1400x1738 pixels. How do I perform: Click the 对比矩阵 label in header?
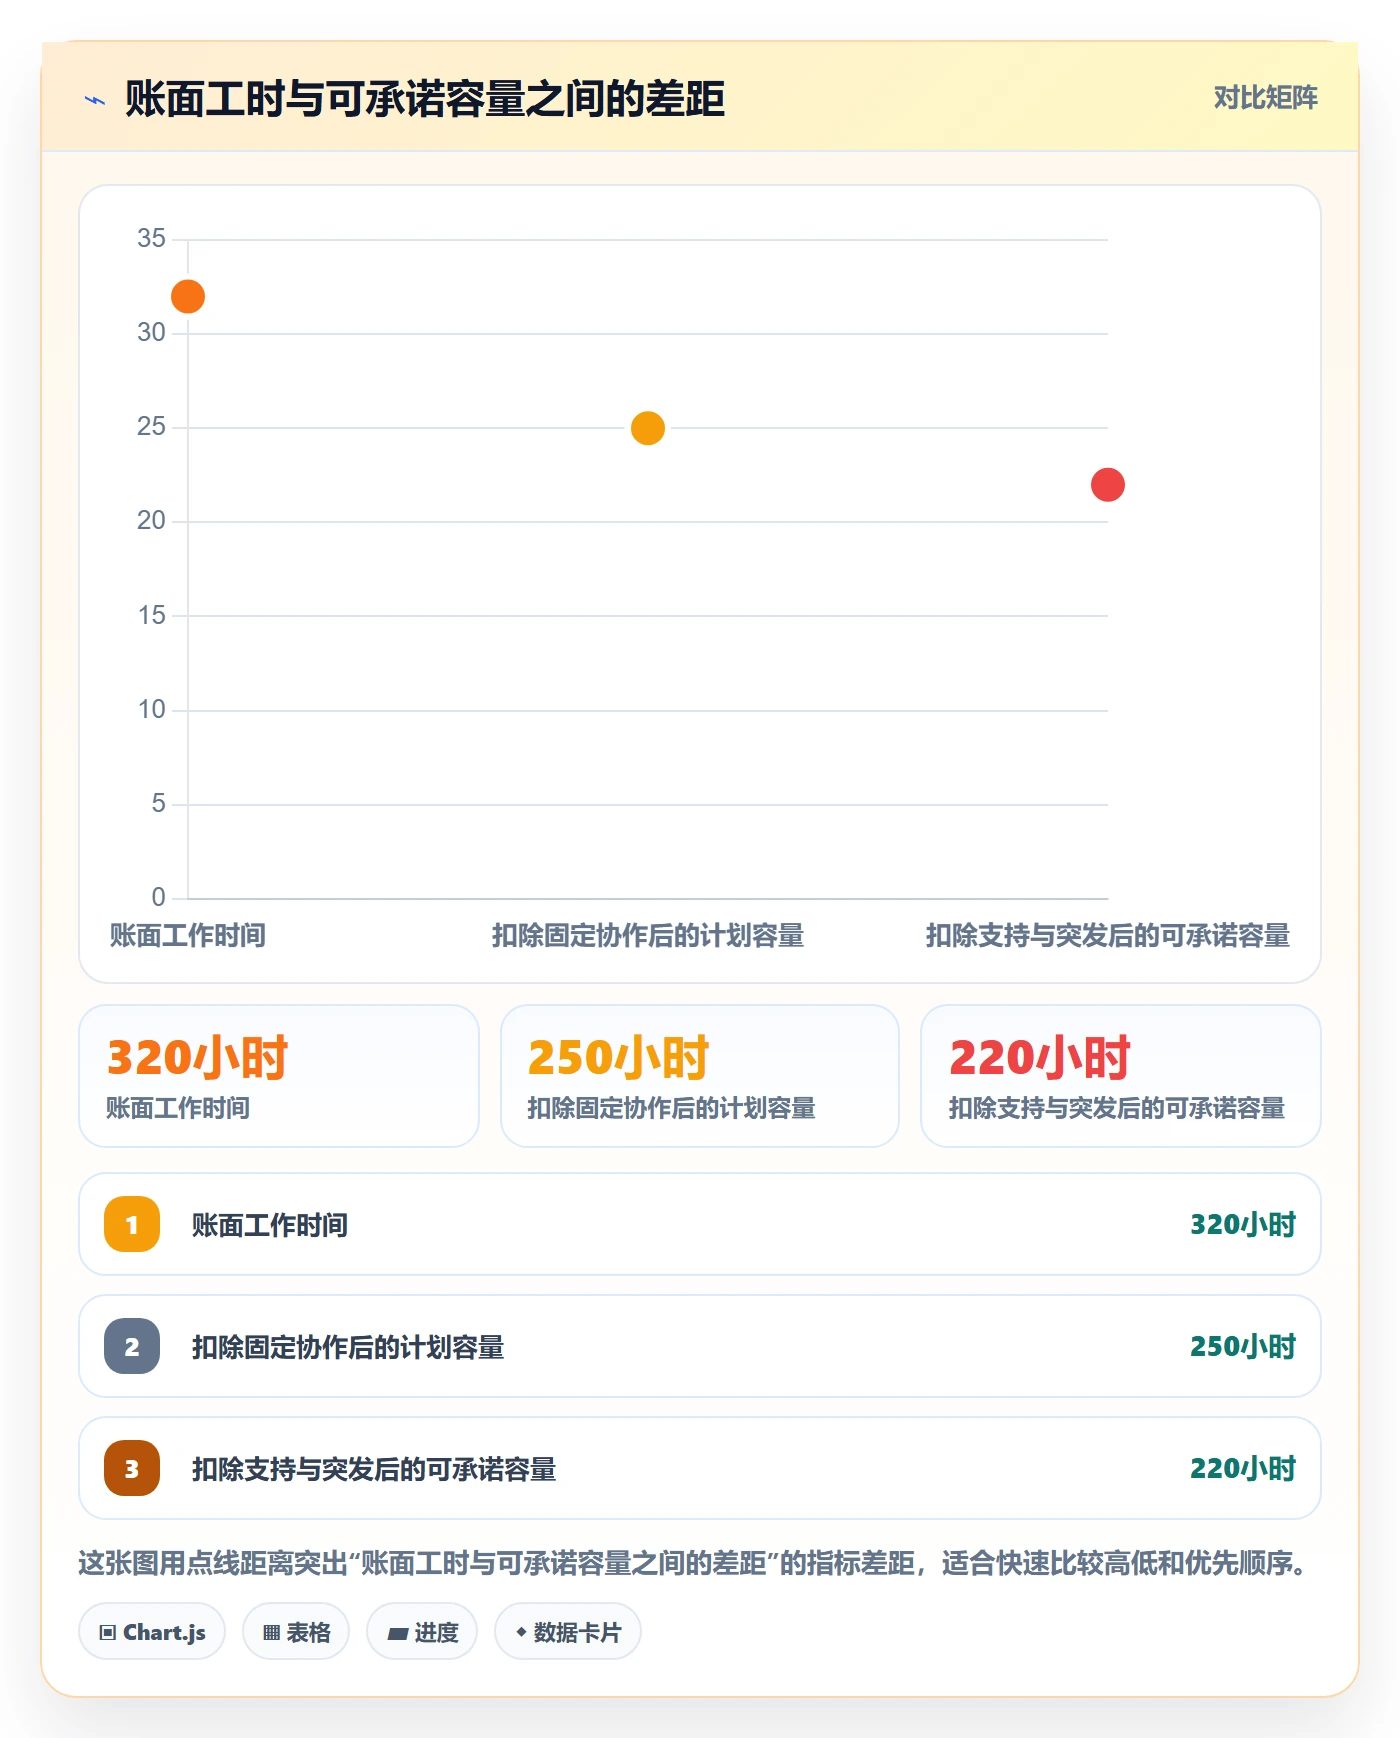point(1265,98)
